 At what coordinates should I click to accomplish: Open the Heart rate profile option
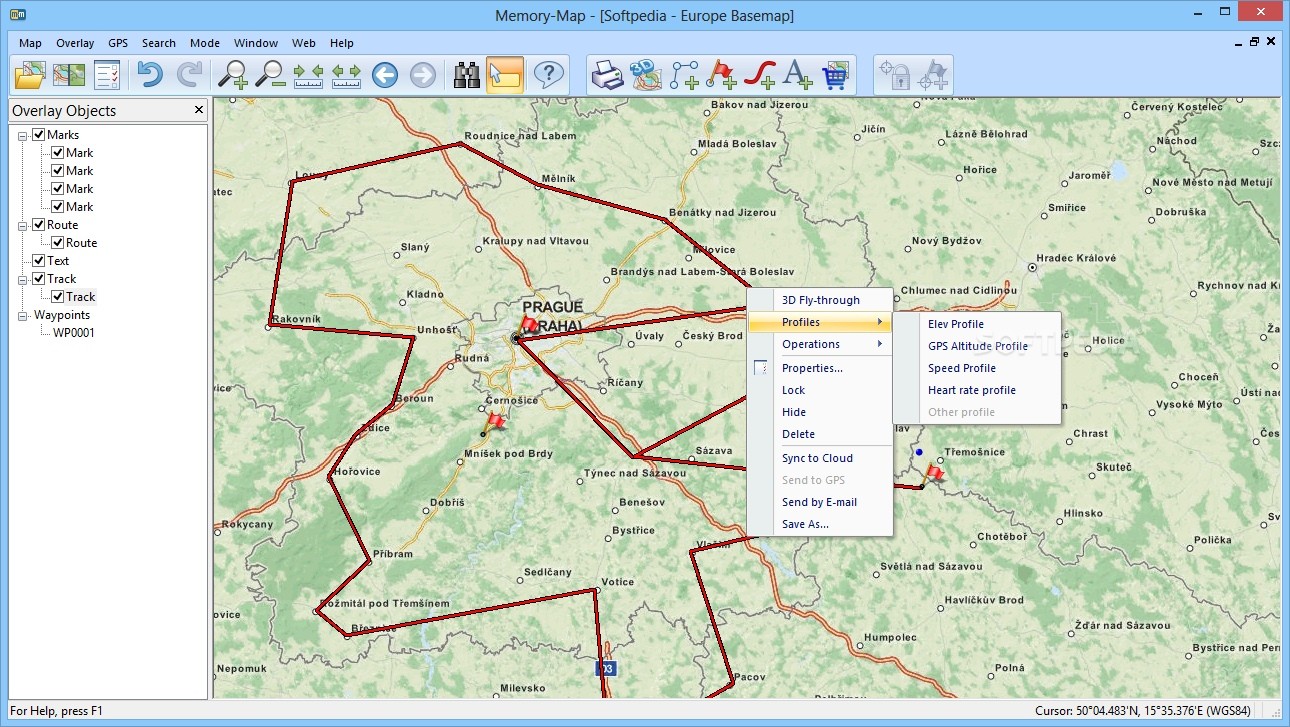point(977,390)
